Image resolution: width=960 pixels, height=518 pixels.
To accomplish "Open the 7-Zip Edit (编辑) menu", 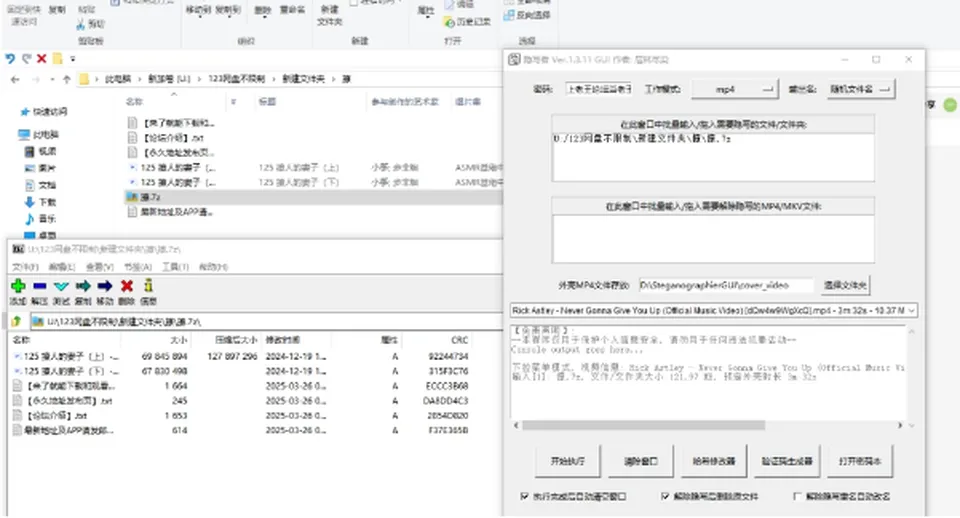I will tap(62, 267).
